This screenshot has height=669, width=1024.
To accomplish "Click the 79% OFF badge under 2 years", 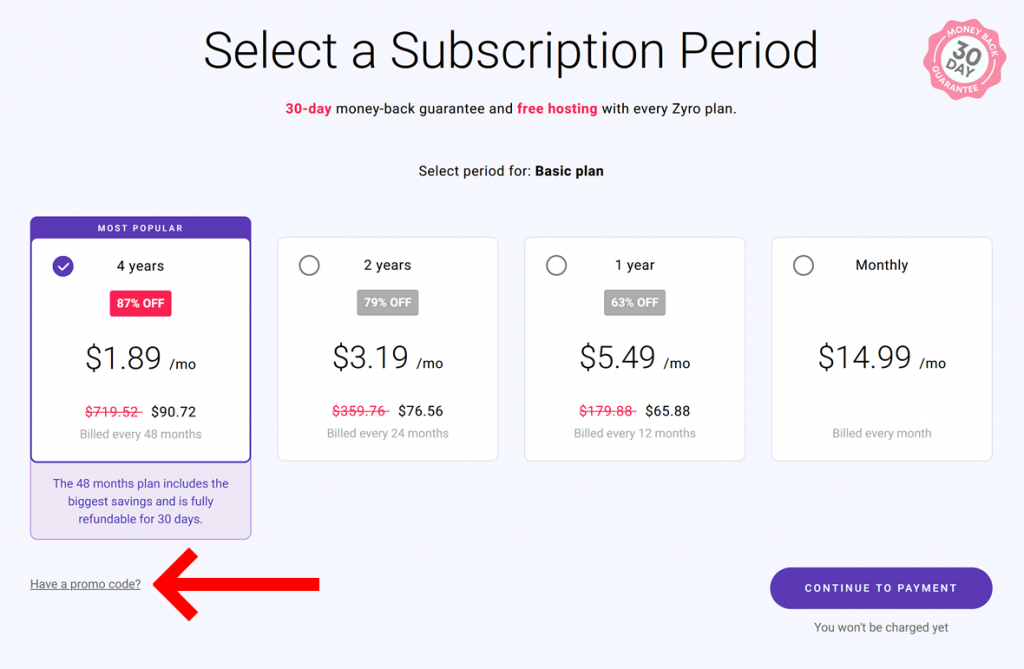I will click(387, 302).
